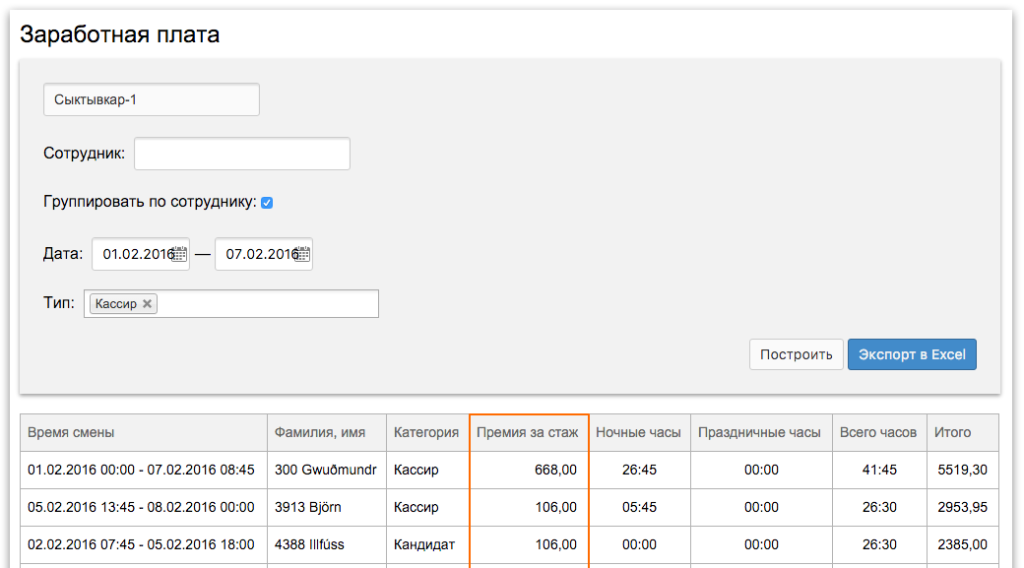Click total hours value 41:45
Viewport: 1024px width, 568px height.
pos(879,469)
